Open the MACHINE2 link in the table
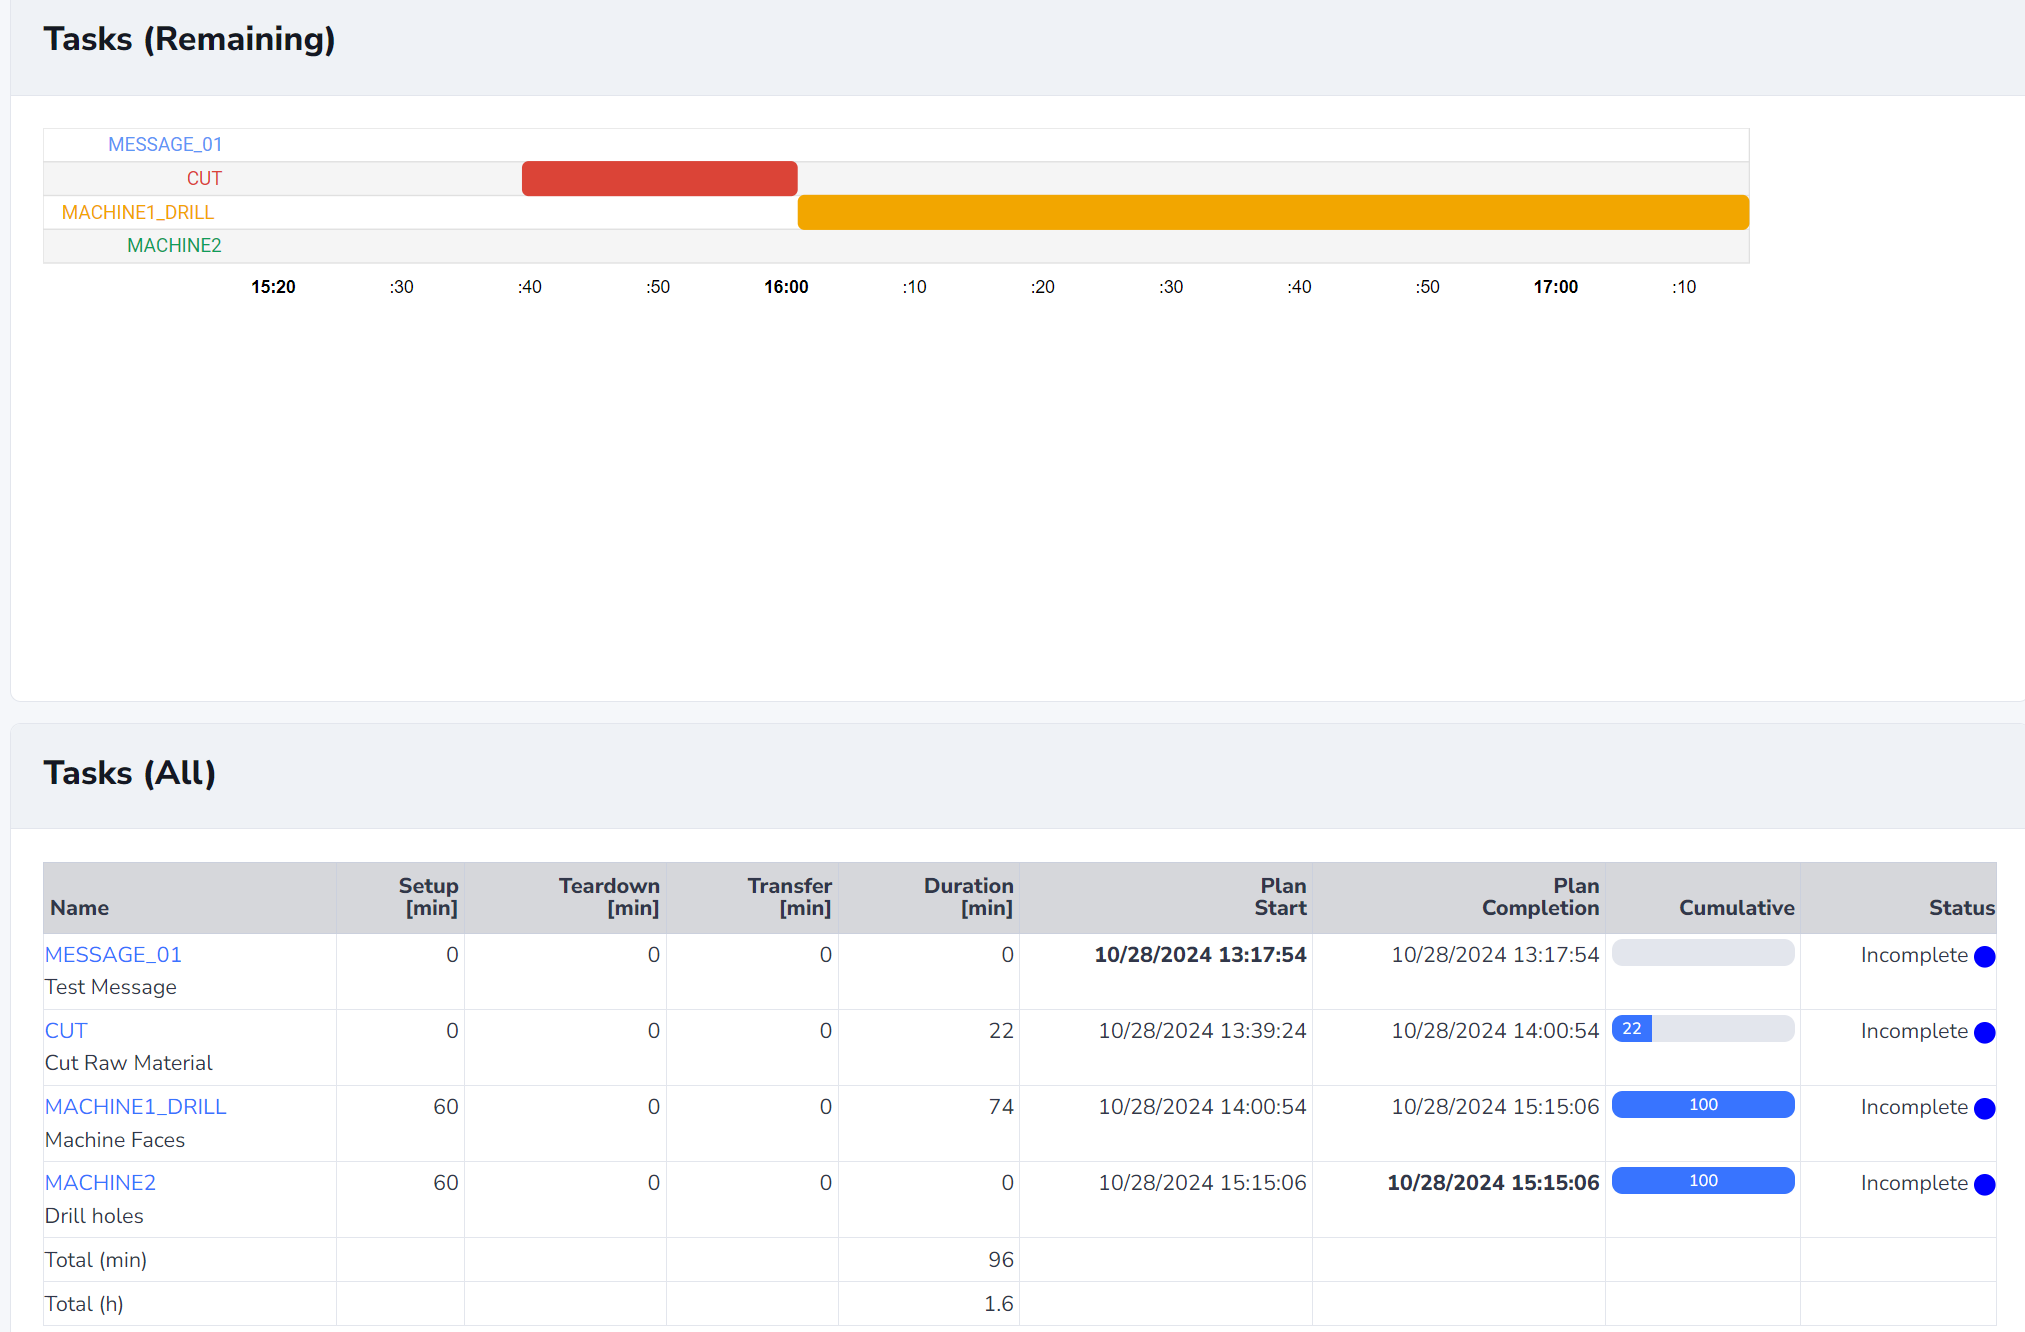The height and width of the screenshot is (1332, 2025). (100, 1182)
